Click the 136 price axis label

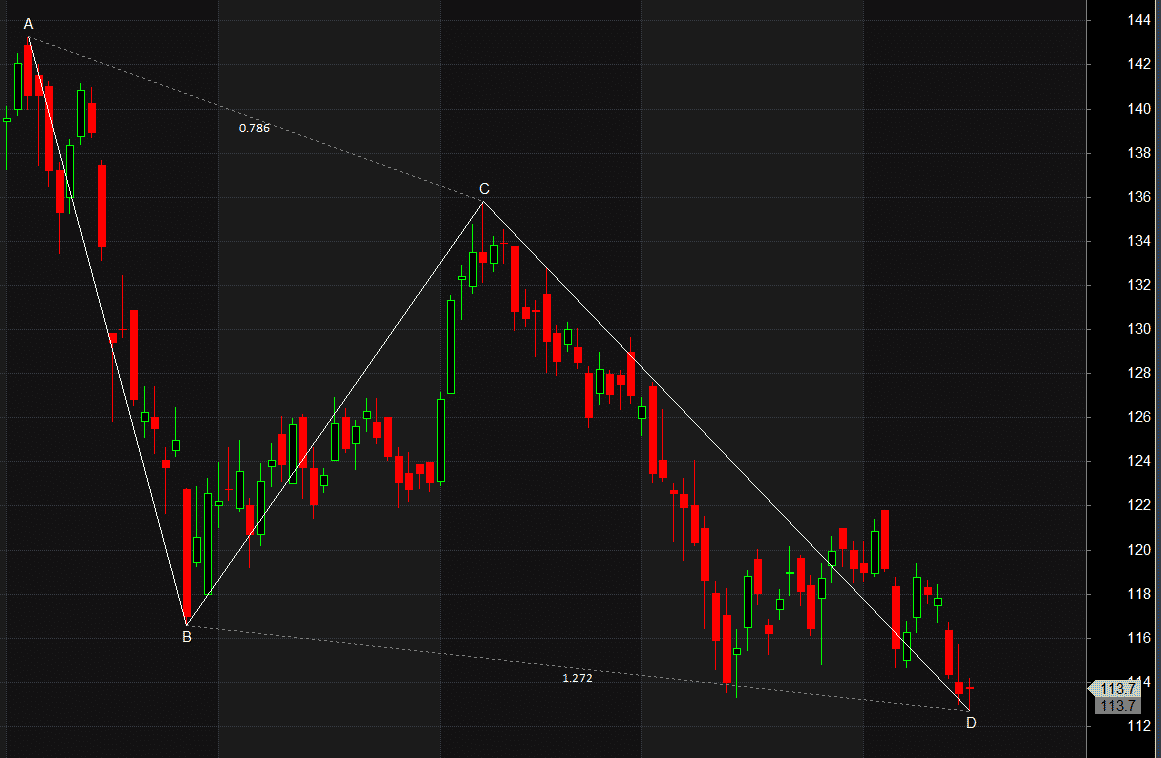(1138, 197)
